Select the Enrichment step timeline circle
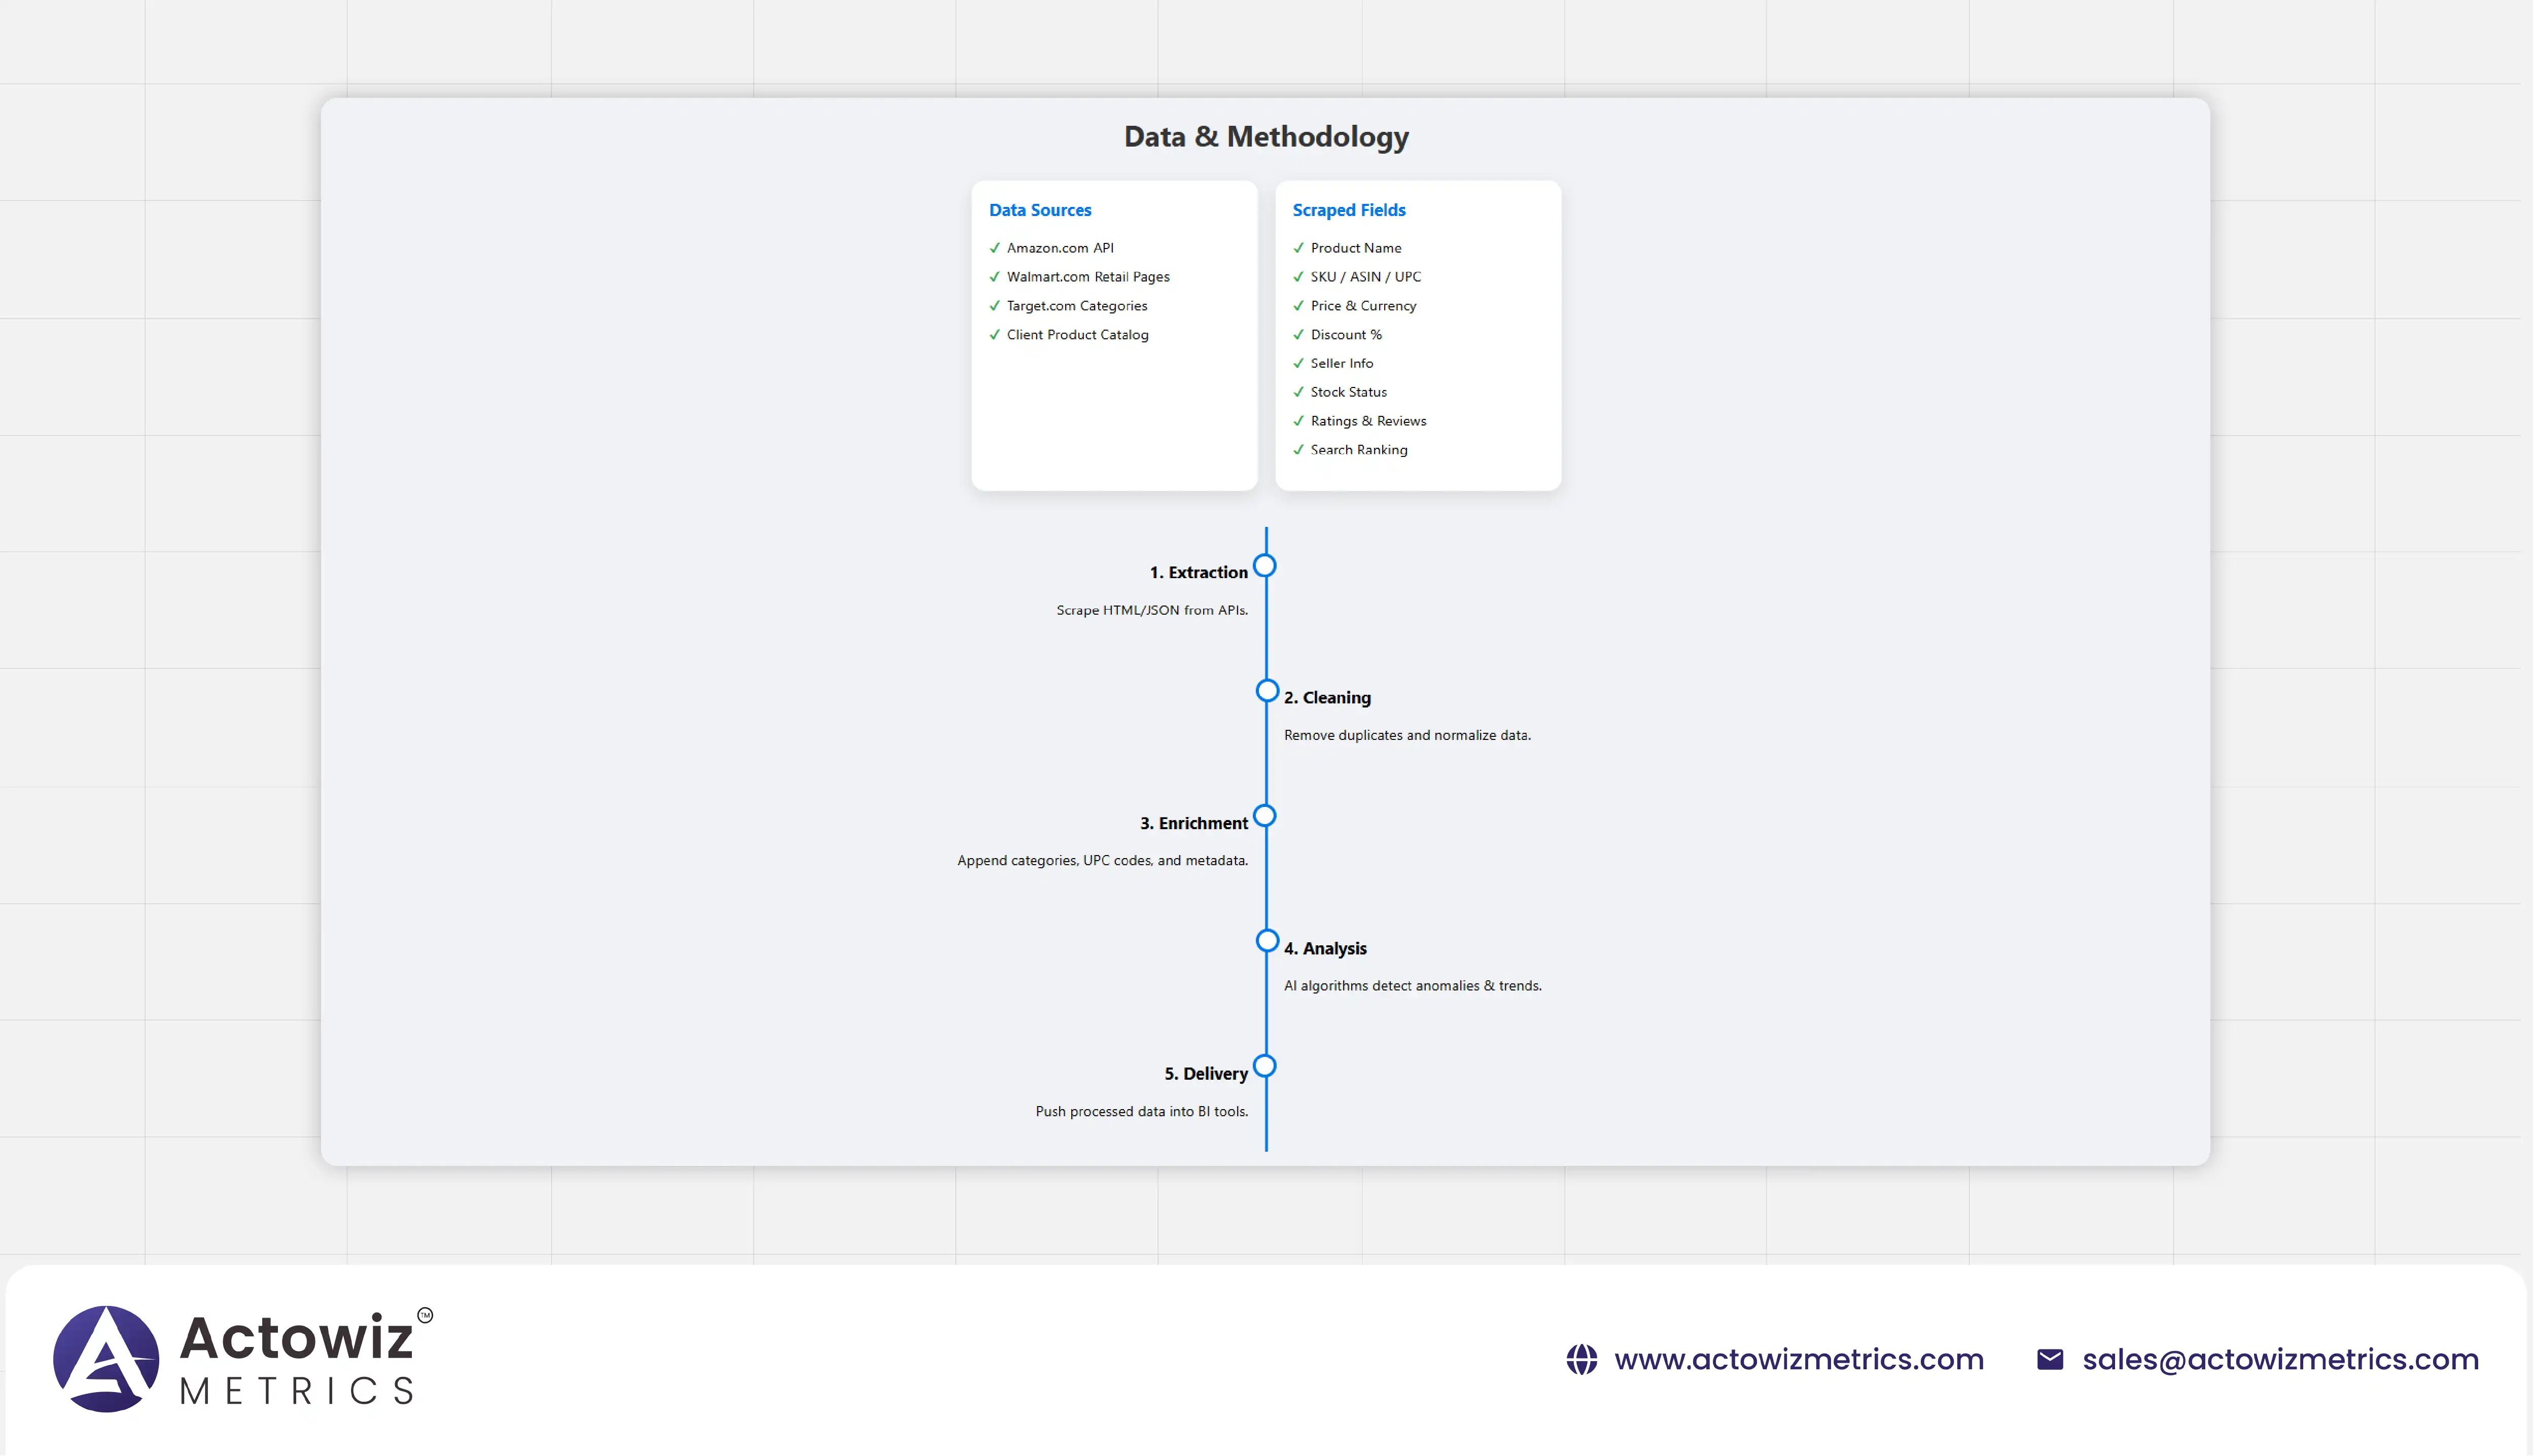The height and width of the screenshot is (1456, 2534). [1265, 816]
